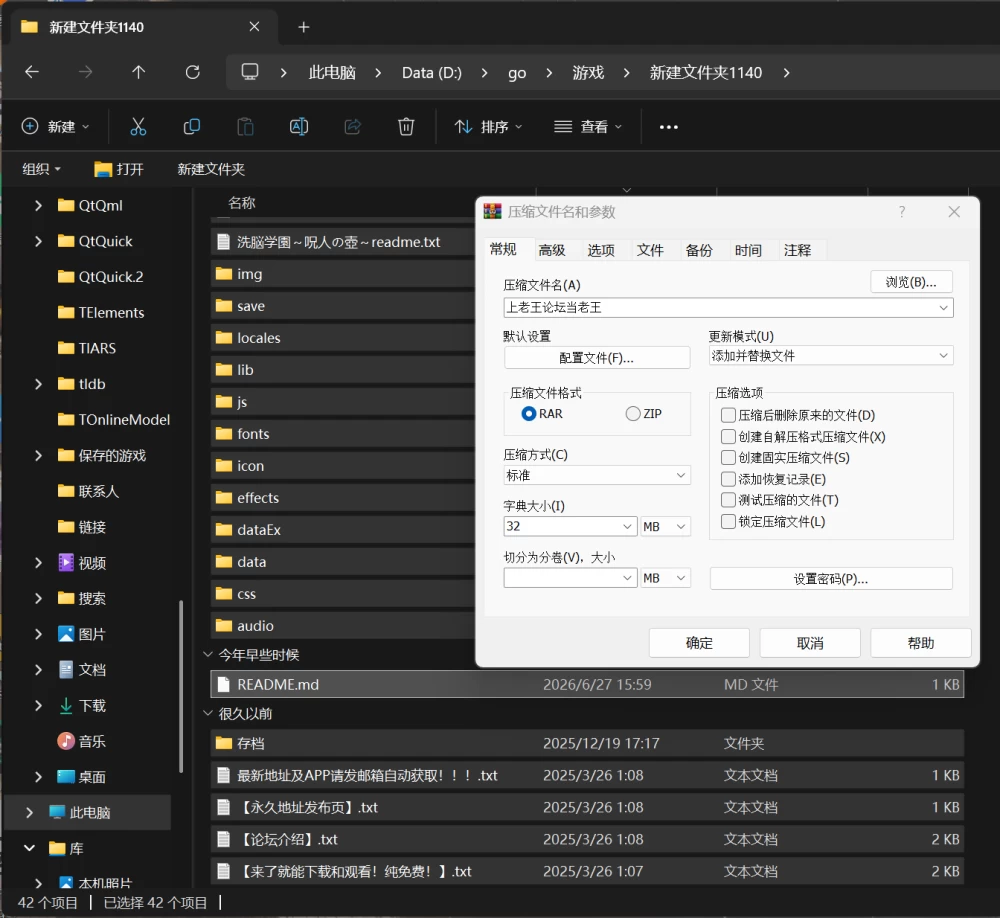Open the 更新模式 dropdown
This screenshot has width=1000, height=918.
(x=831, y=355)
